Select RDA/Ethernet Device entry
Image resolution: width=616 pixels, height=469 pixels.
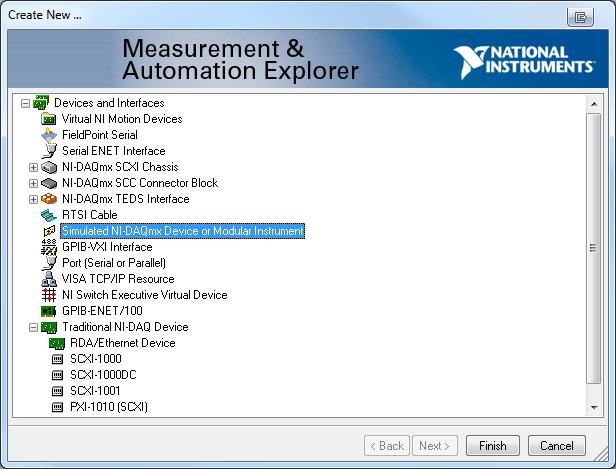pyautogui.click(x=123, y=343)
